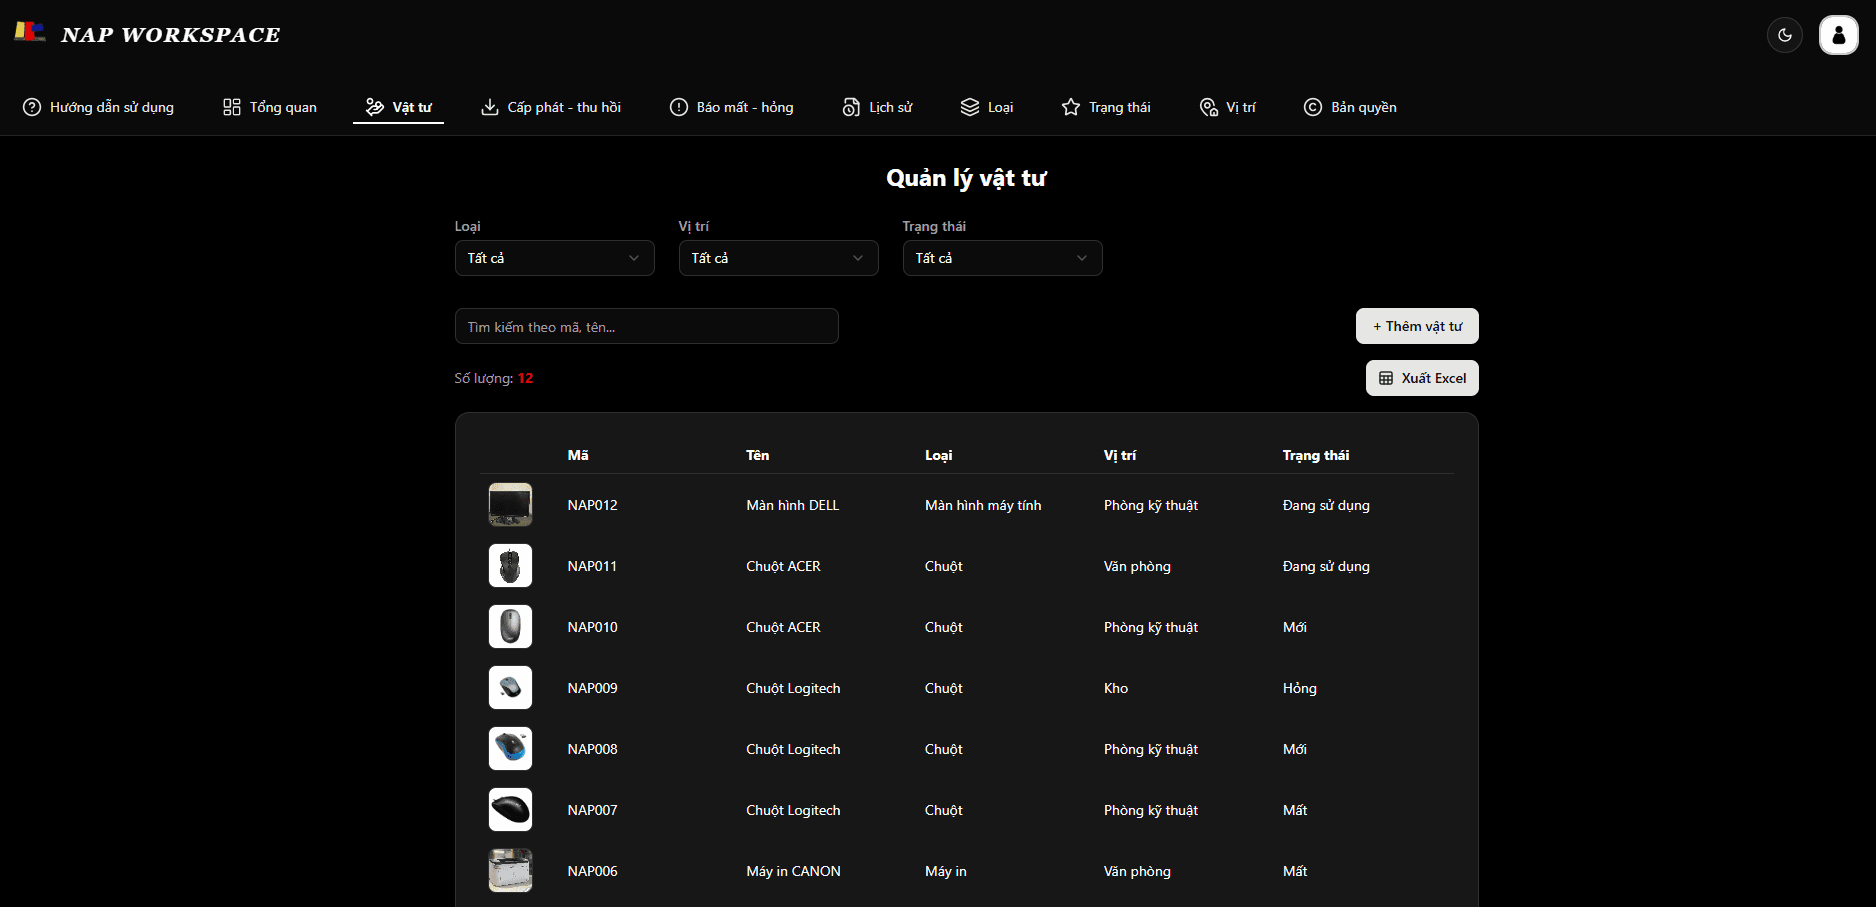Select the NAP006 Máy in CANON row
1876x907 pixels.
793,871
